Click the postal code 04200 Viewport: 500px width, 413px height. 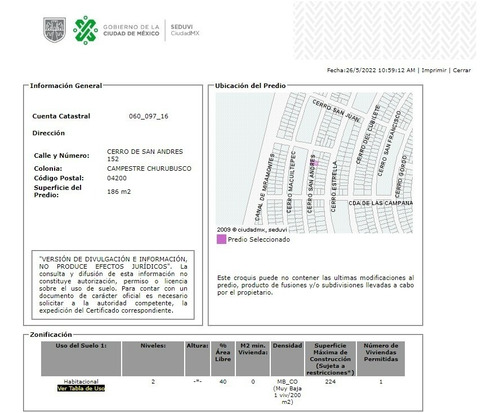click(x=117, y=178)
